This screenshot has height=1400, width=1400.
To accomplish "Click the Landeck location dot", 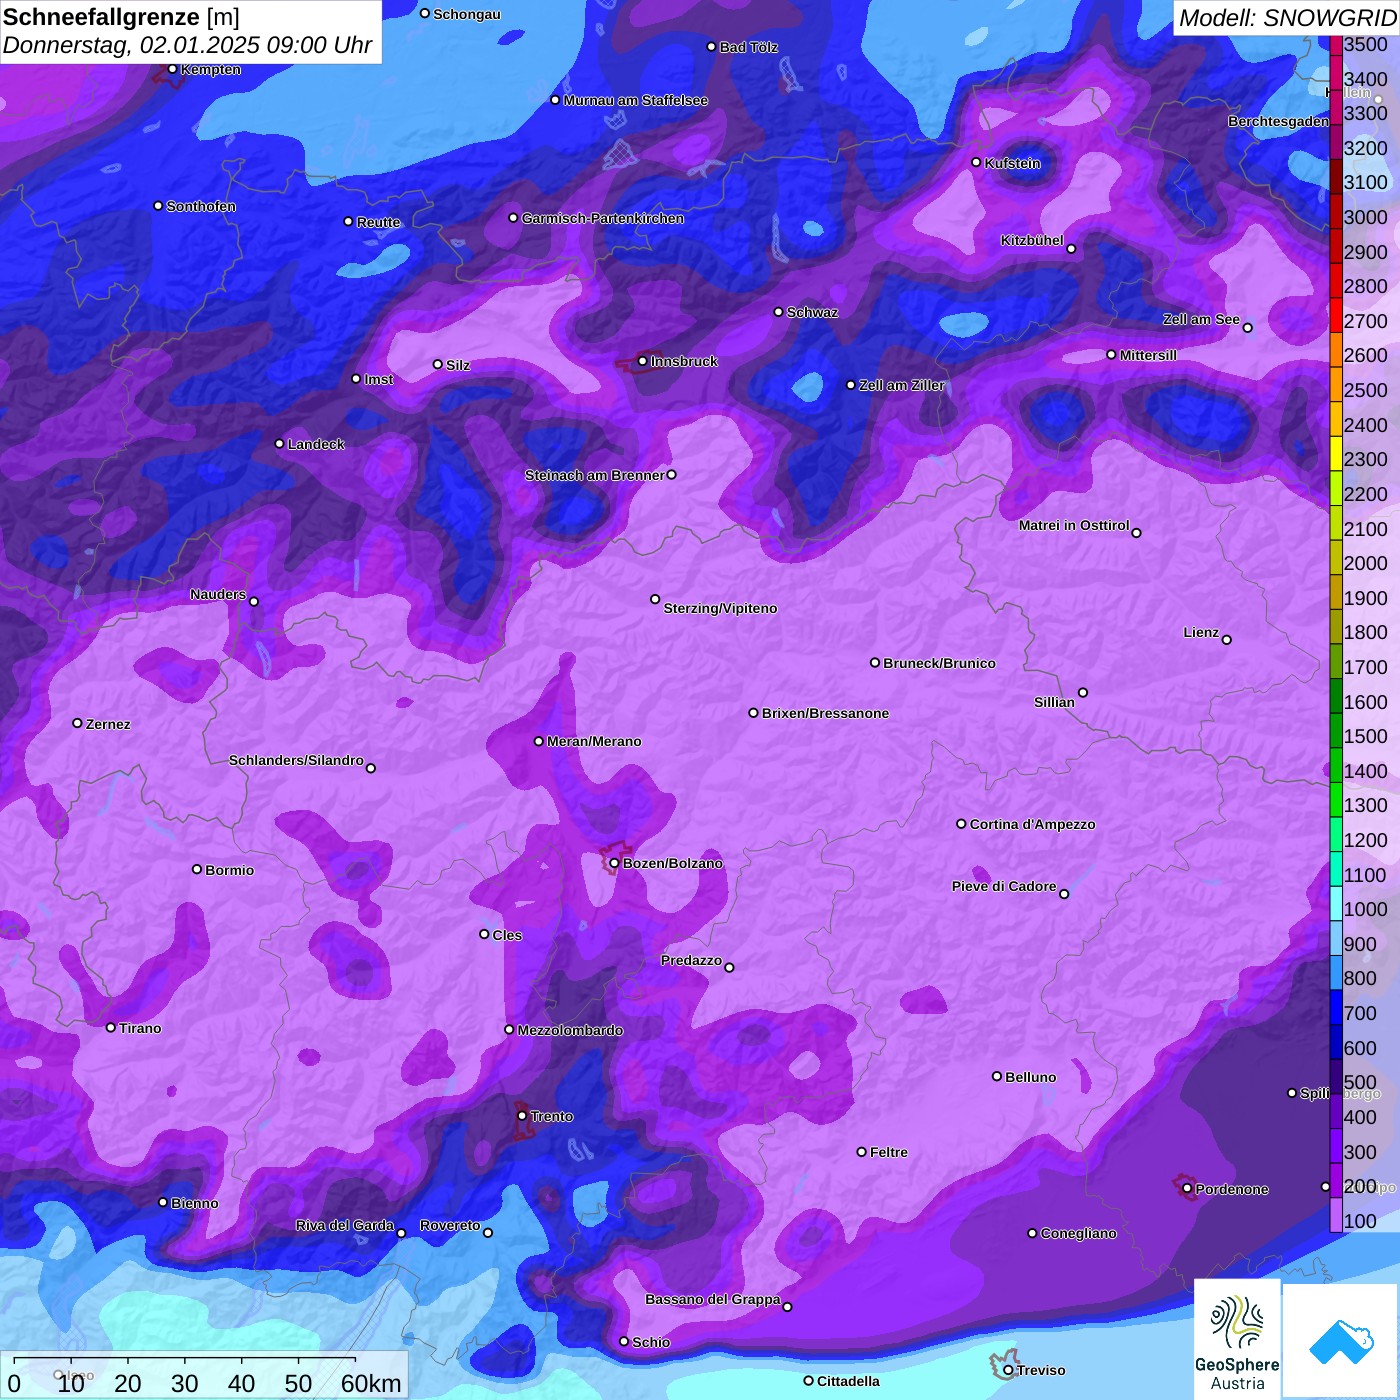I will [279, 444].
